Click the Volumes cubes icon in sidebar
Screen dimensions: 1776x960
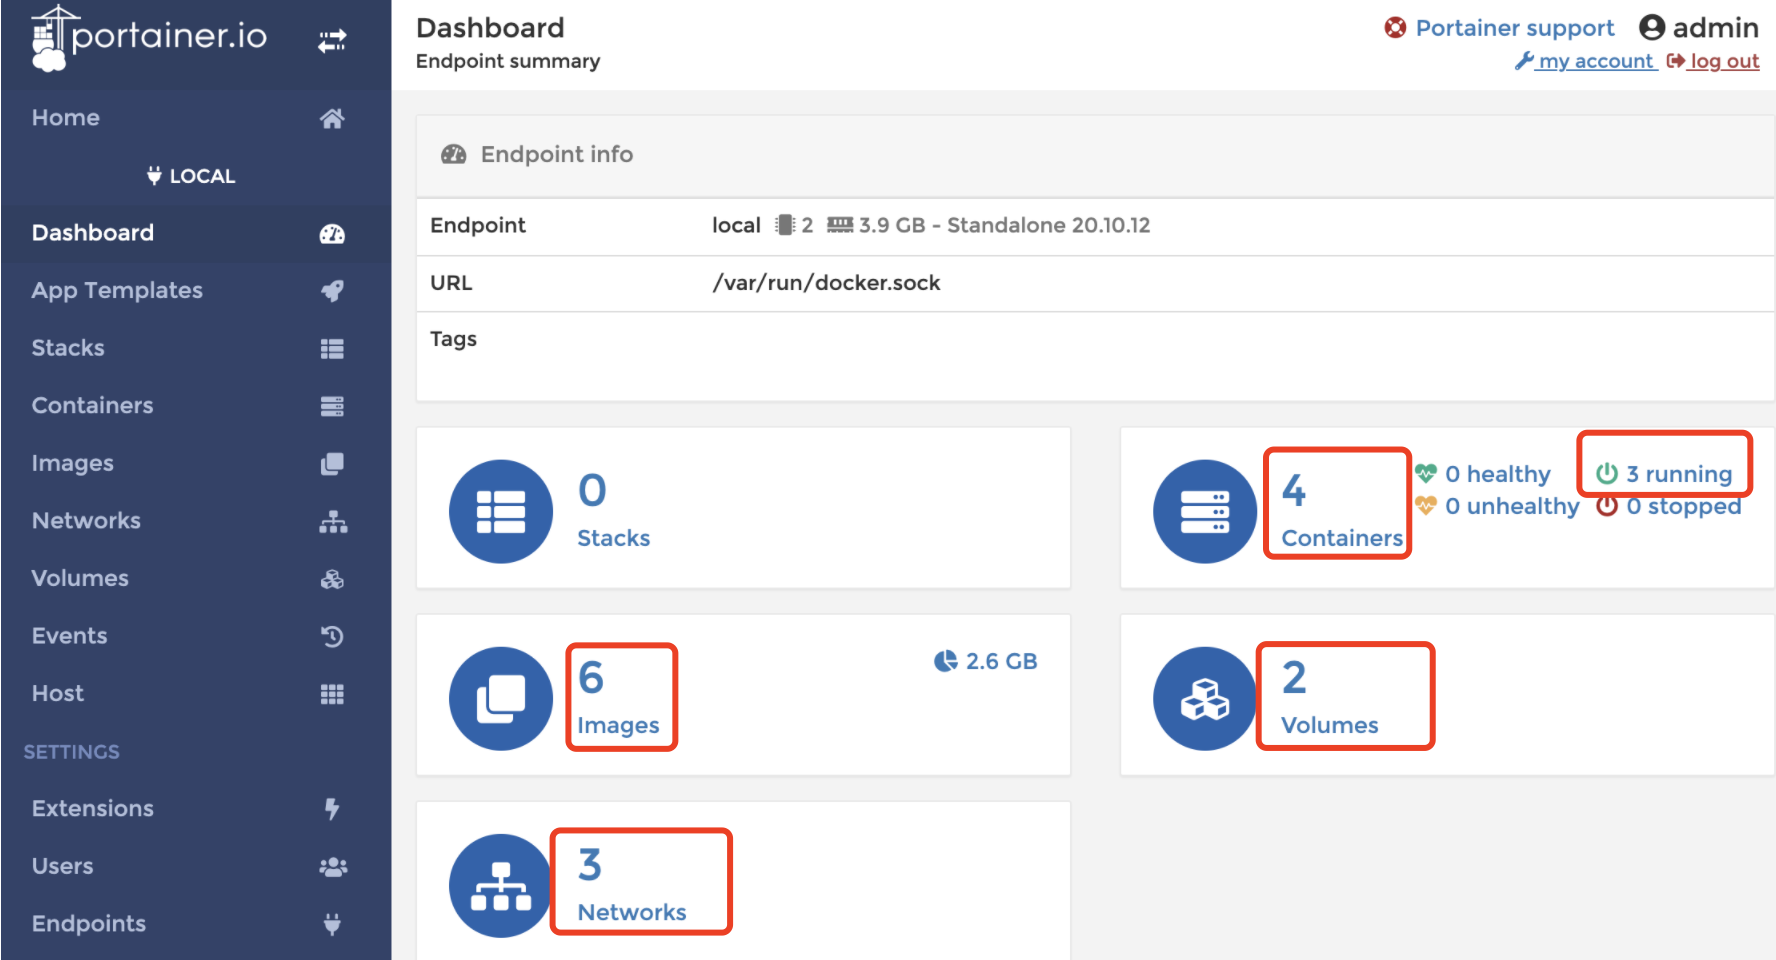(x=332, y=579)
